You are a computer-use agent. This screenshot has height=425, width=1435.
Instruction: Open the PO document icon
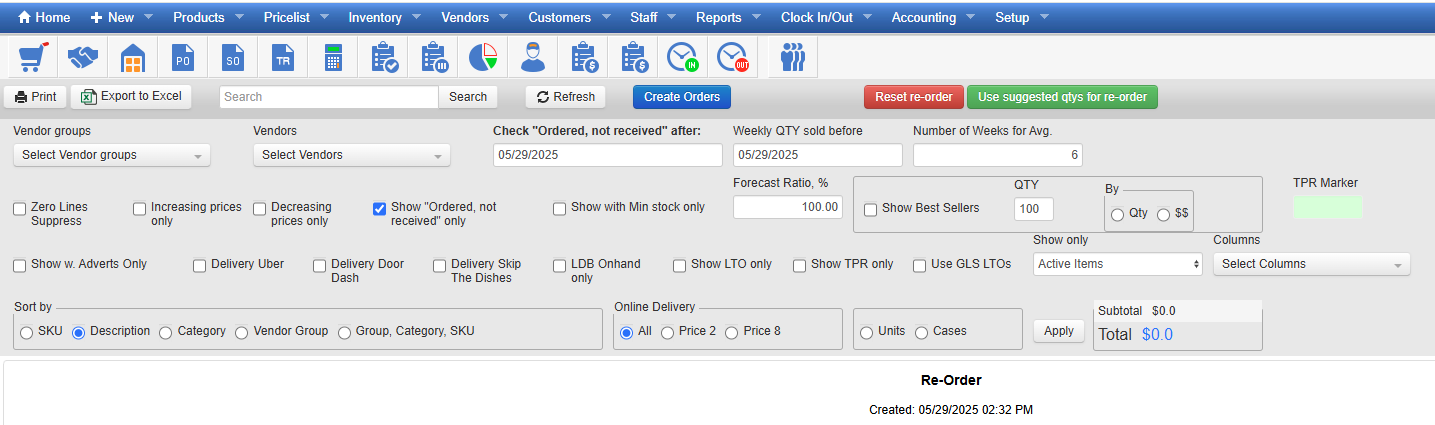click(x=182, y=58)
